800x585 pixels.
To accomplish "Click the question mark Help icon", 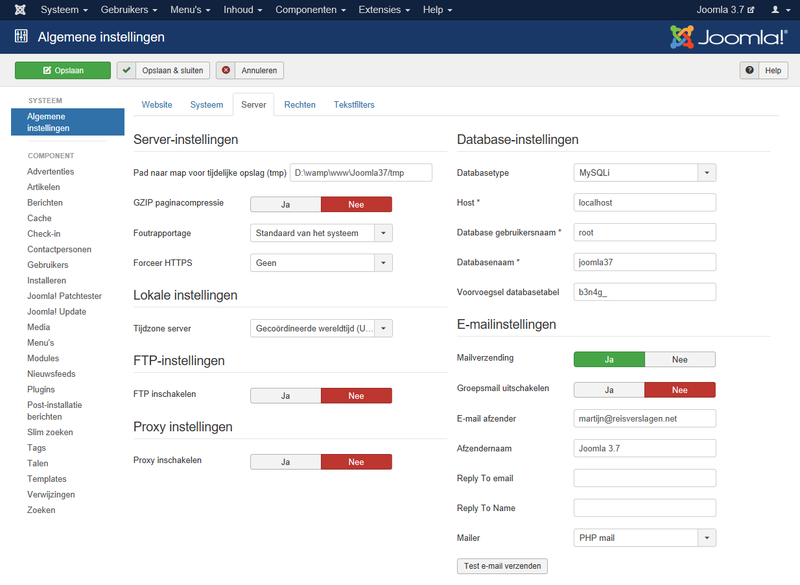I will tap(749, 70).
